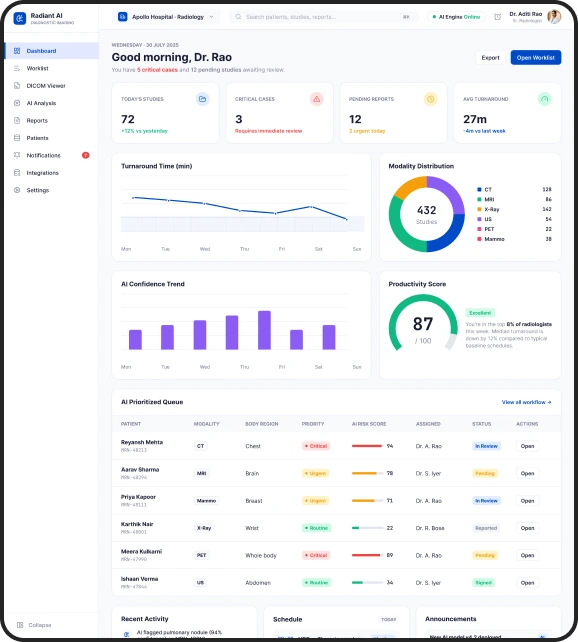Click the Patient column header
Screen dimensions: 578x642
(x=131, y=424)
